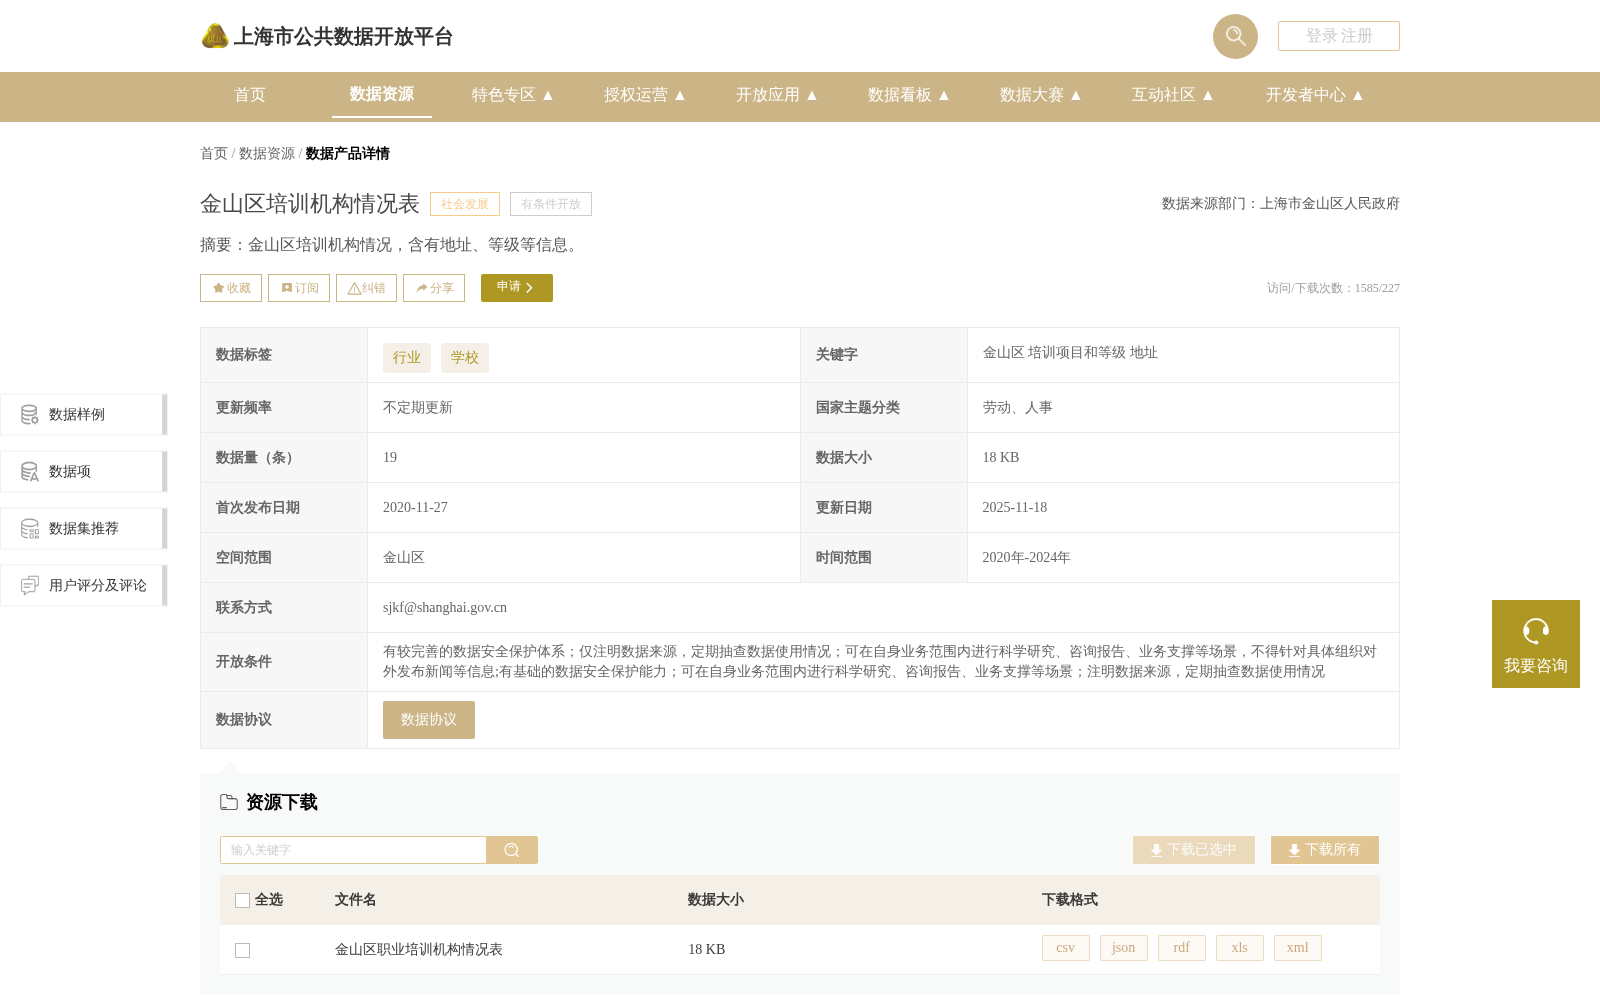Expand the 授权运营 menu
The image size is (1600, 1000).
(645, 95)
